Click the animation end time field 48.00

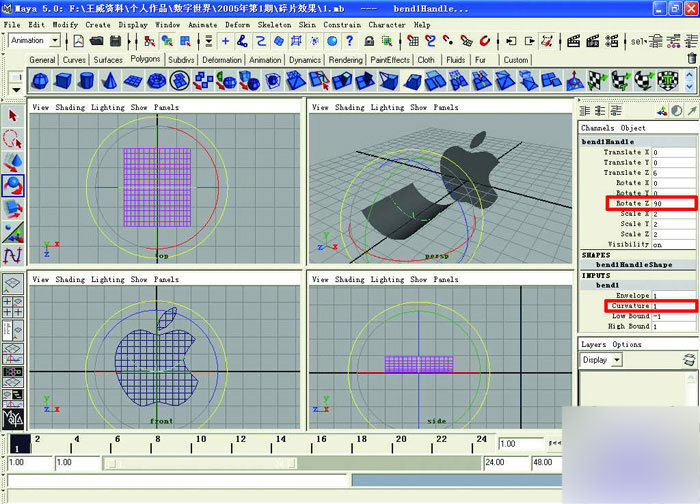tap(546, 462)
